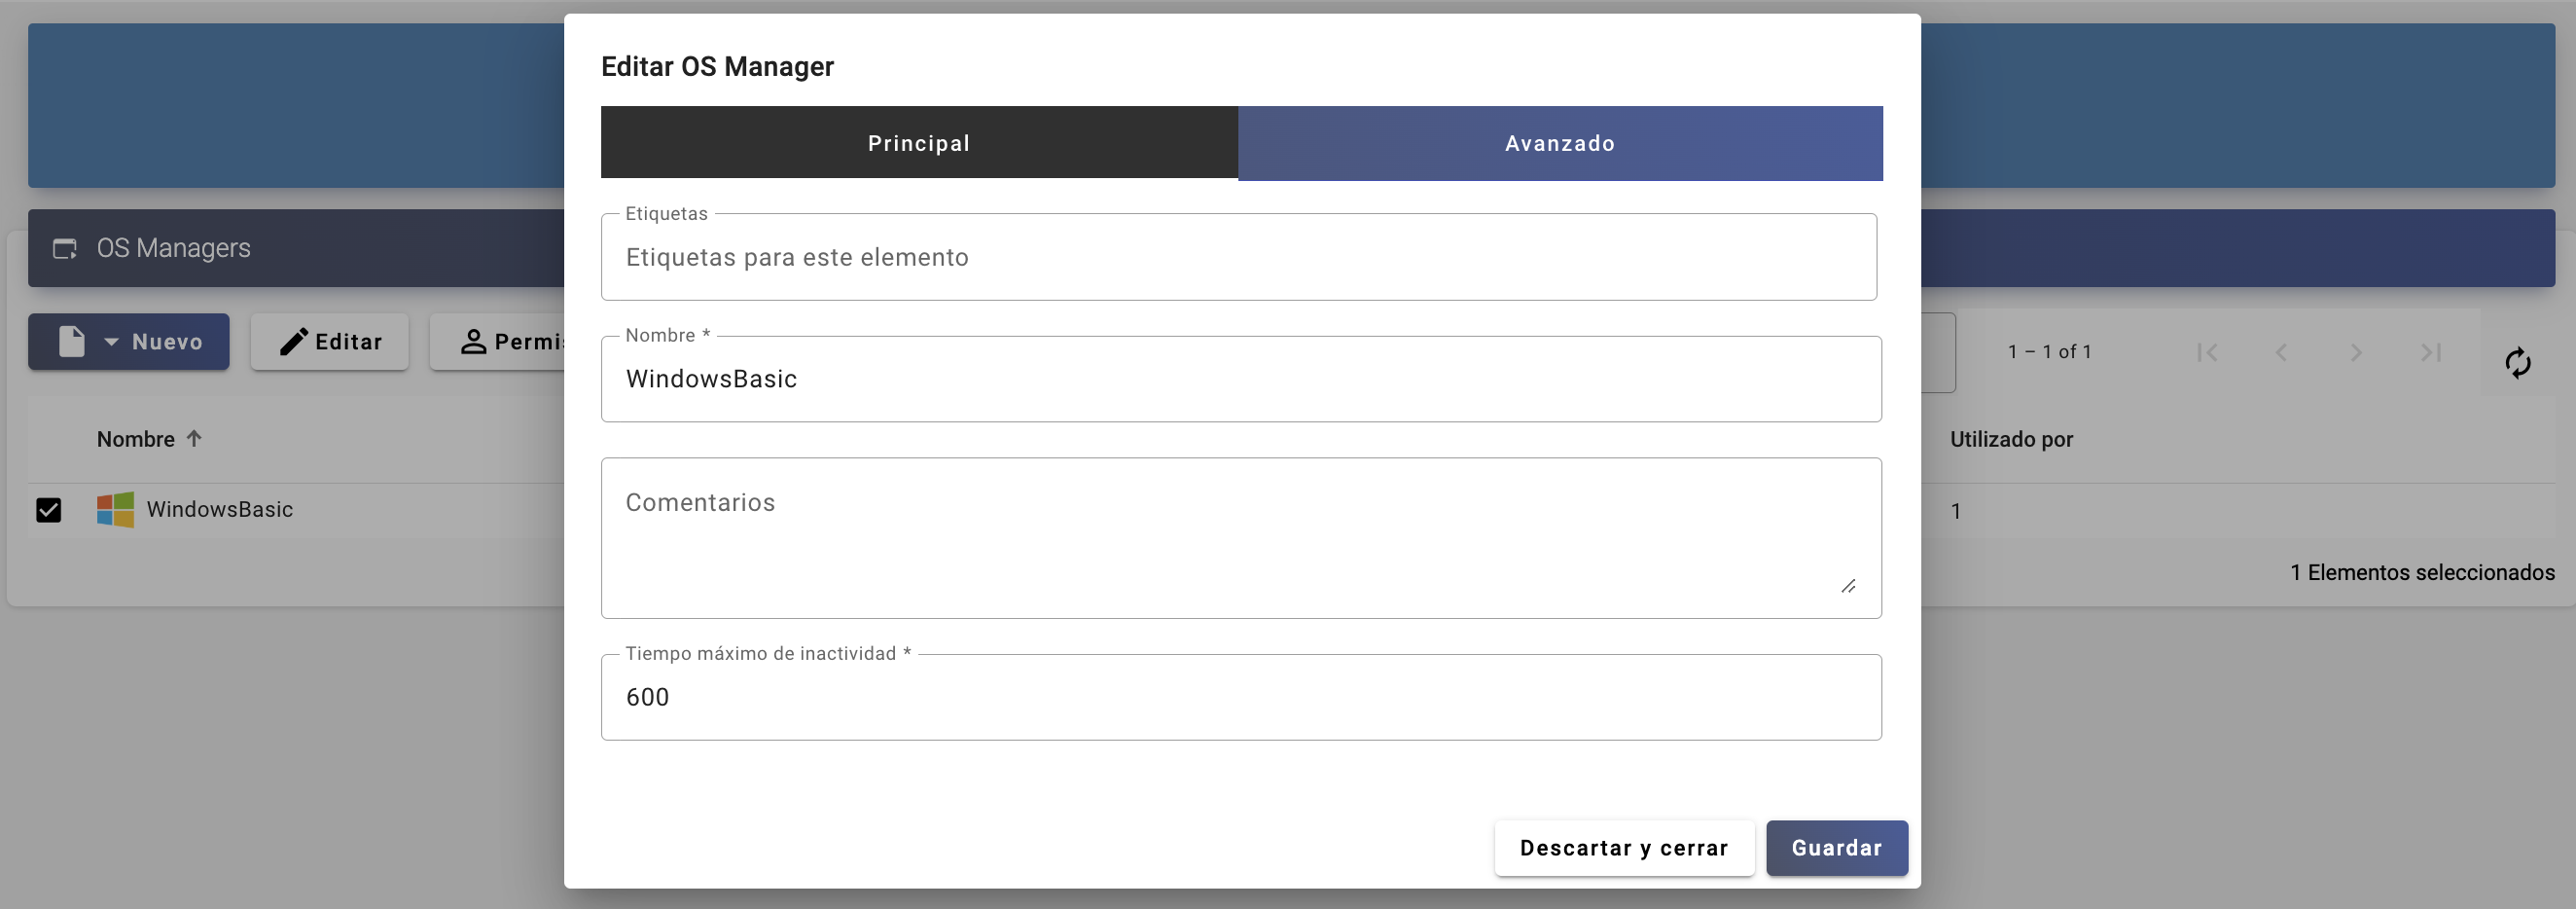This screenshot has width=2576, height=909.
Task: Click previous page arrow icon
Action: [2281, 352]
